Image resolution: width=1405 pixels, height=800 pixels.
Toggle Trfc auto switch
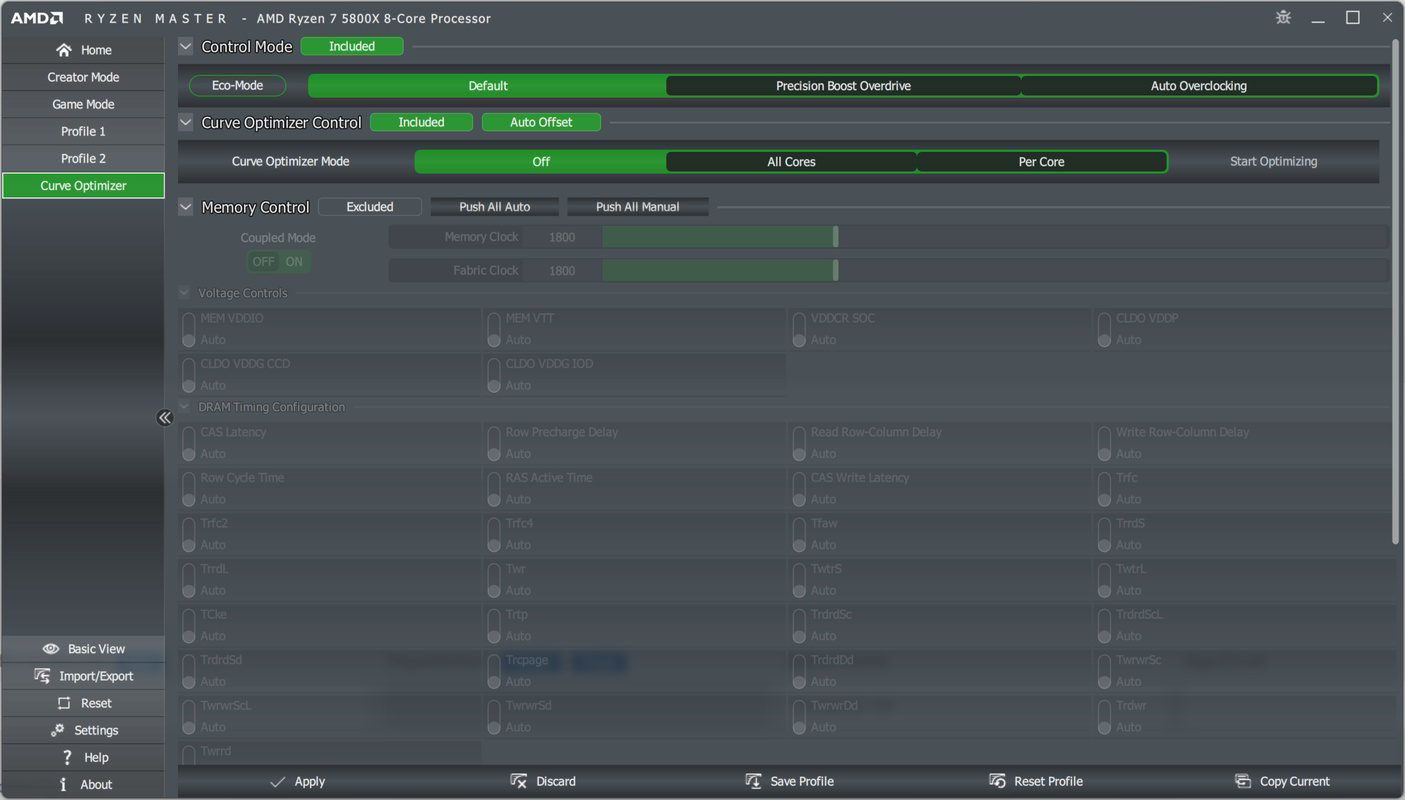tap(1104, 489)
